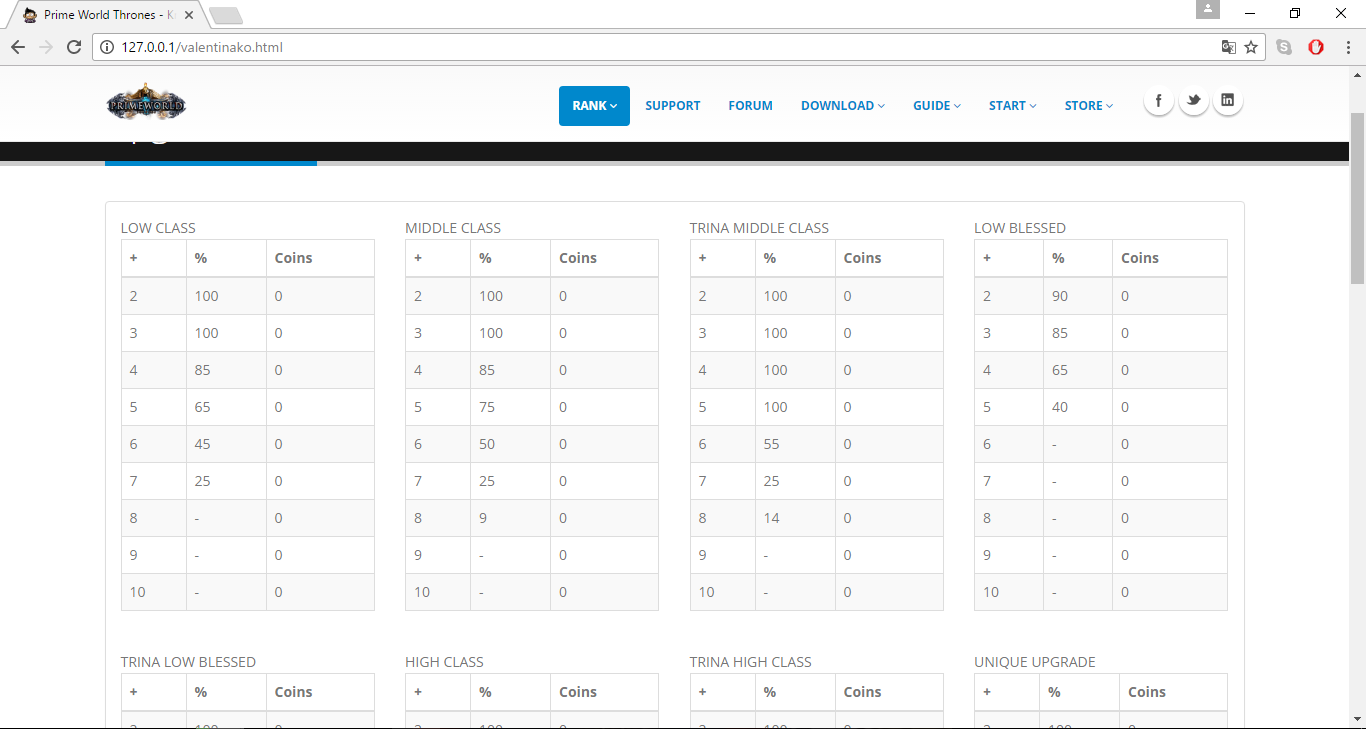Click the LOW BLESSED table heading
The width and height of the screenshot is (1366, 729).
[x=1020, y=228]
